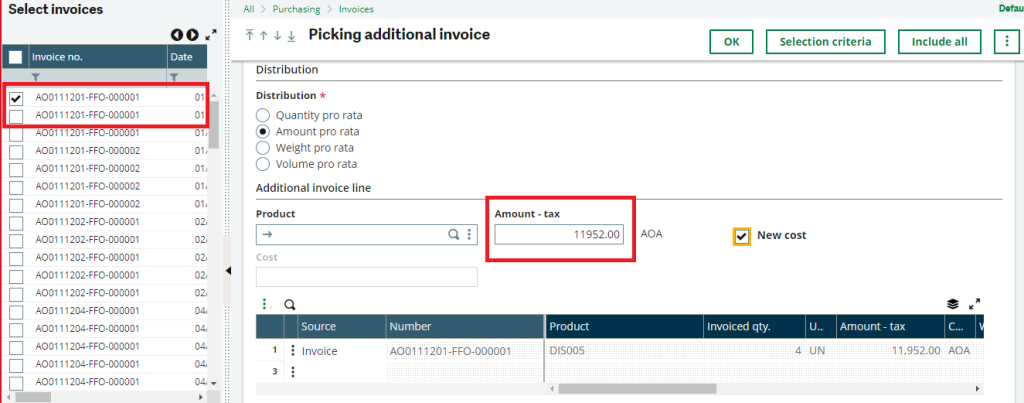The width and height of the screenshot is (1024, 403).
Task: Click the Selection criteria button
Action: pyautogui.click(x=825, y=42)
